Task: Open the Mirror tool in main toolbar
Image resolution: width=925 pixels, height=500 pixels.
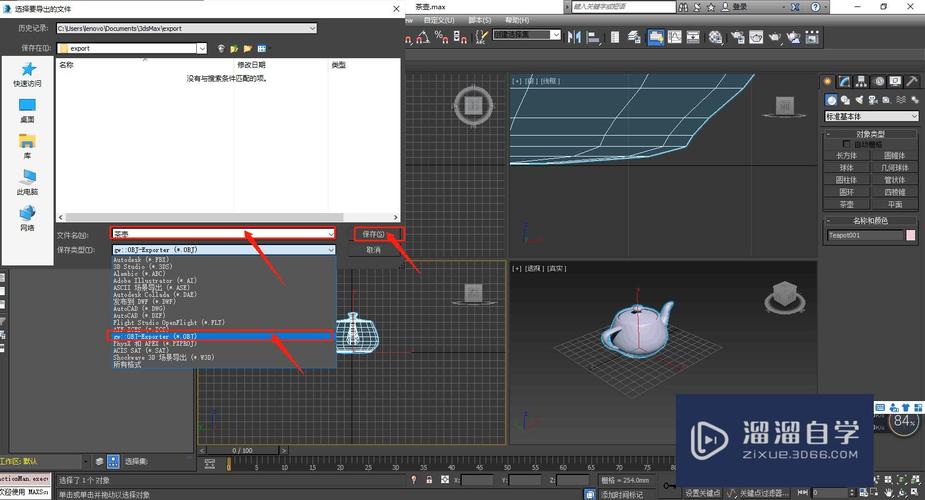Action: pos(574,37)
